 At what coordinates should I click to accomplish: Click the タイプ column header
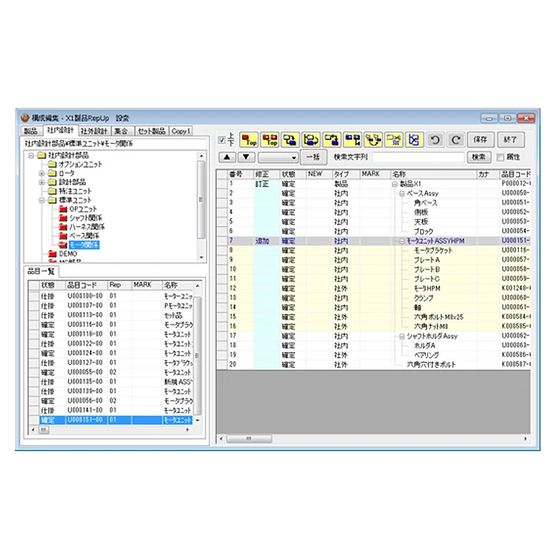[x=345, y=174]
